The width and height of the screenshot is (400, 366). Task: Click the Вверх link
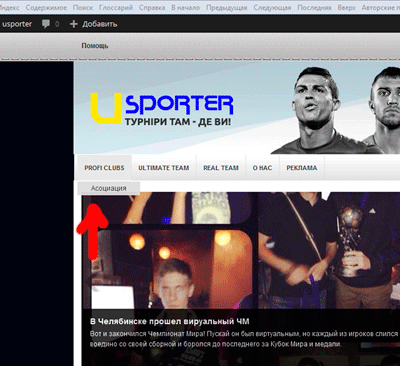pyautogui.click(x=347, y=7)
